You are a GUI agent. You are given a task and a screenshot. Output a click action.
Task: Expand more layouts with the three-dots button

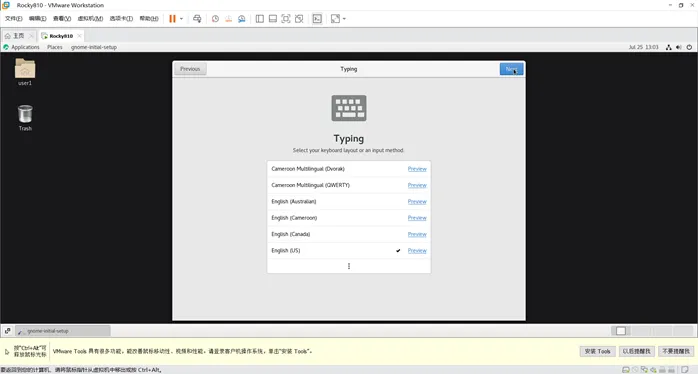349,266
